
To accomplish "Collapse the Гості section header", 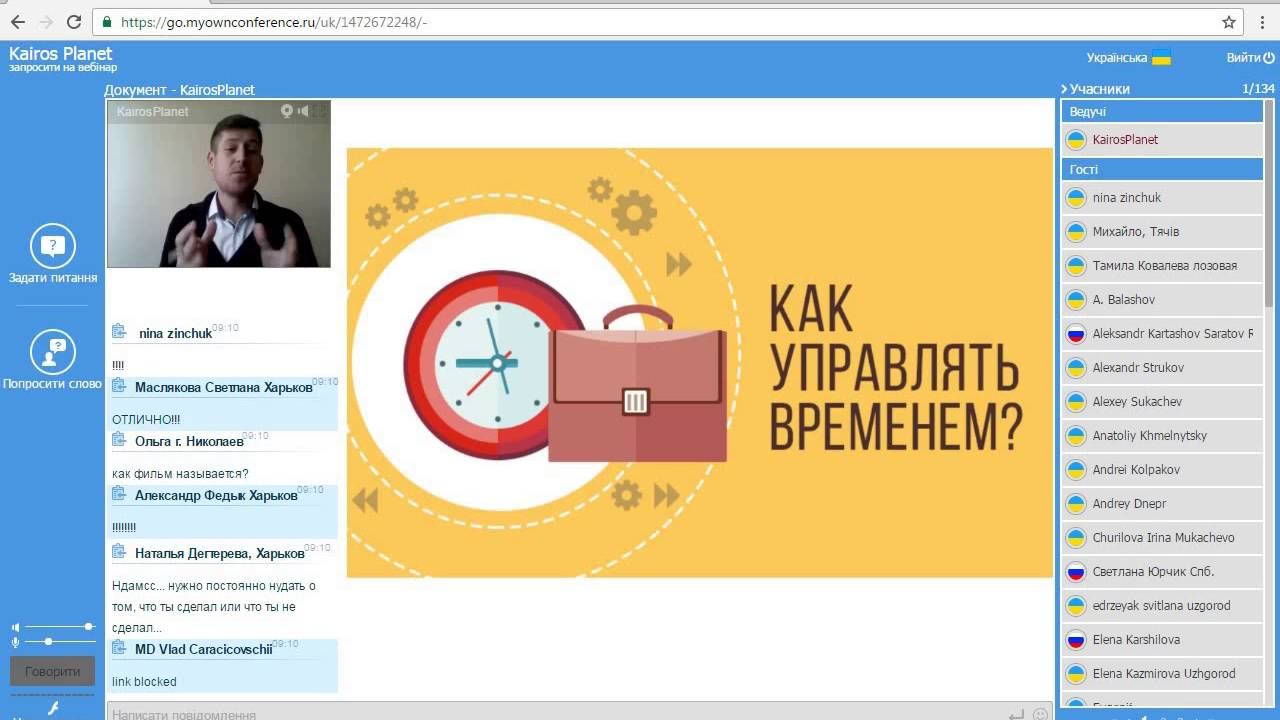I will point(1162,170).
